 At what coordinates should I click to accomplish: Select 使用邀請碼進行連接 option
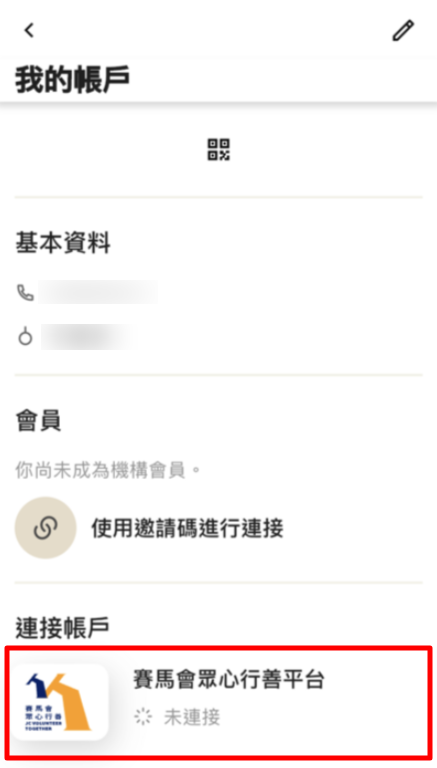tap(187, 528)
